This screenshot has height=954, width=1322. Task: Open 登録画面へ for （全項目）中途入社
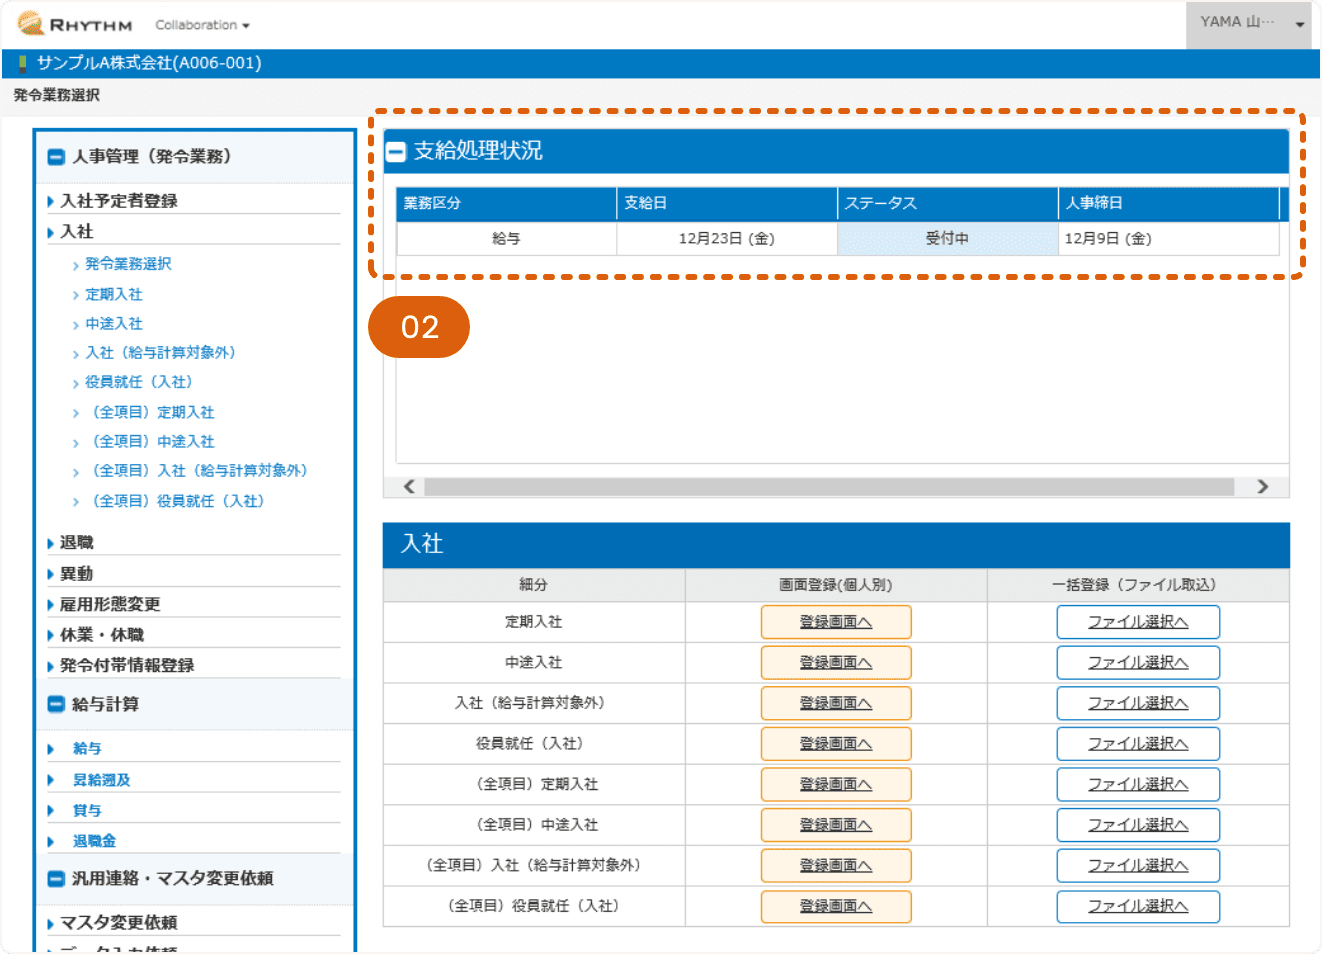tap(836, 825)
